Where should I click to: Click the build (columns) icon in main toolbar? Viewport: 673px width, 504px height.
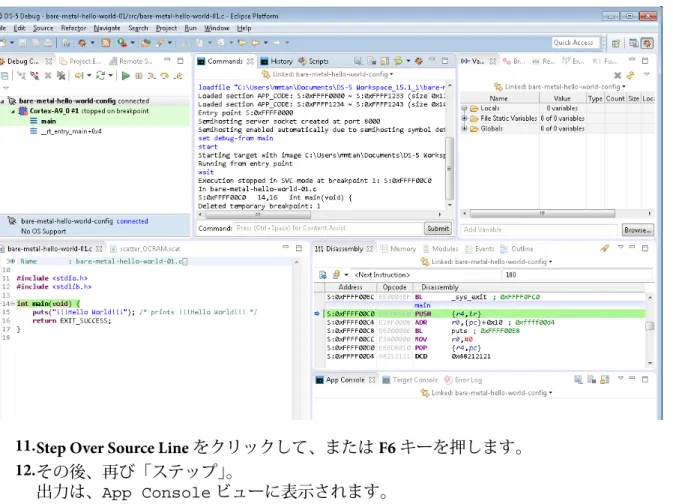(66, 43)
